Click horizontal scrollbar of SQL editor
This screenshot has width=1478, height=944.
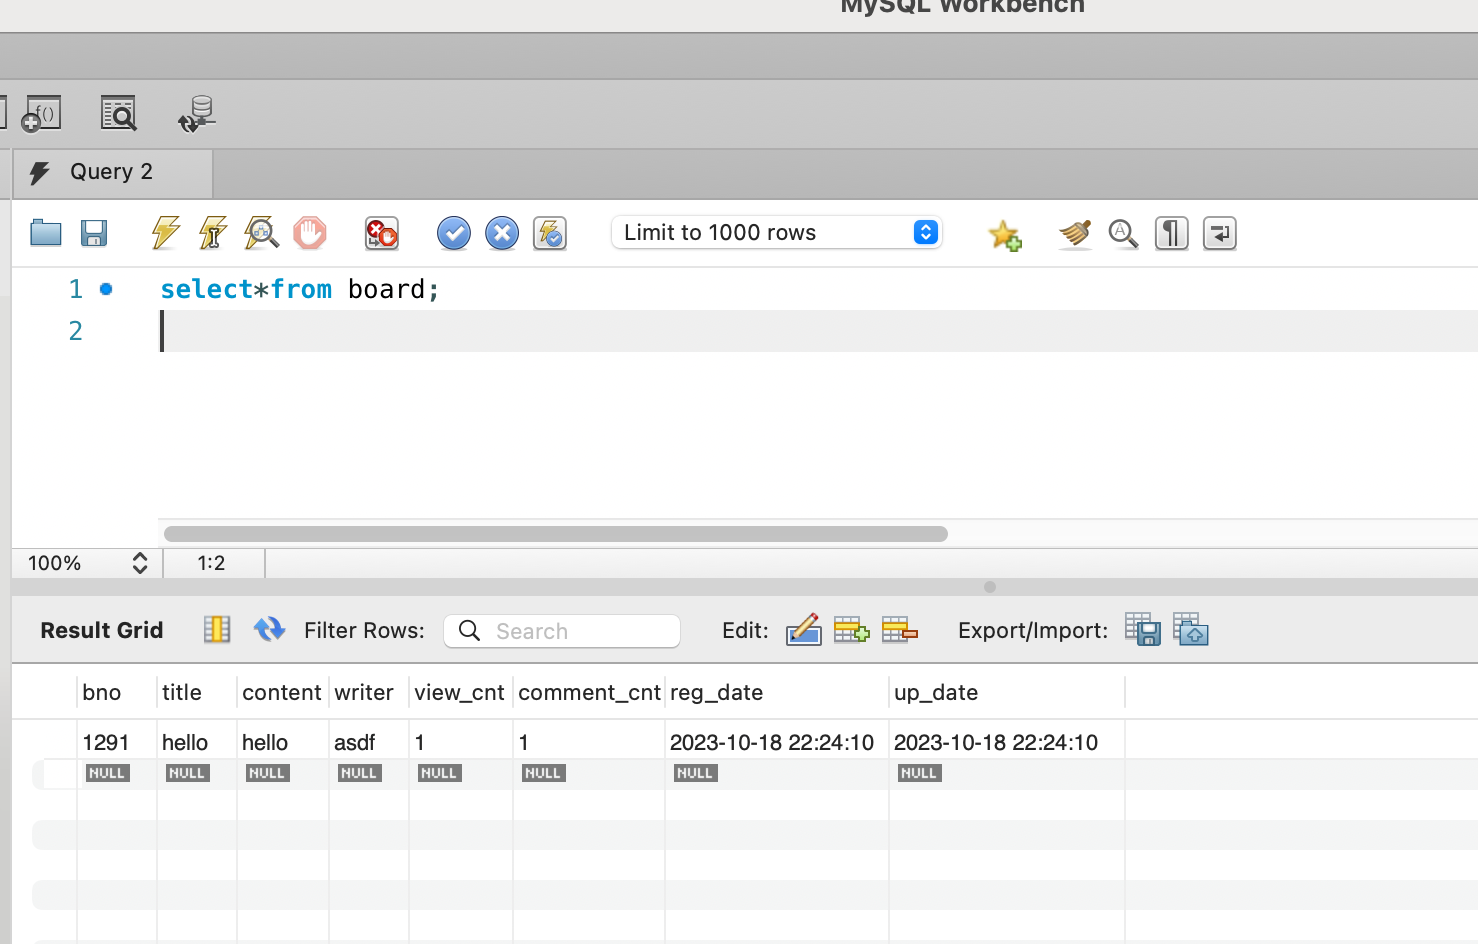556,534
